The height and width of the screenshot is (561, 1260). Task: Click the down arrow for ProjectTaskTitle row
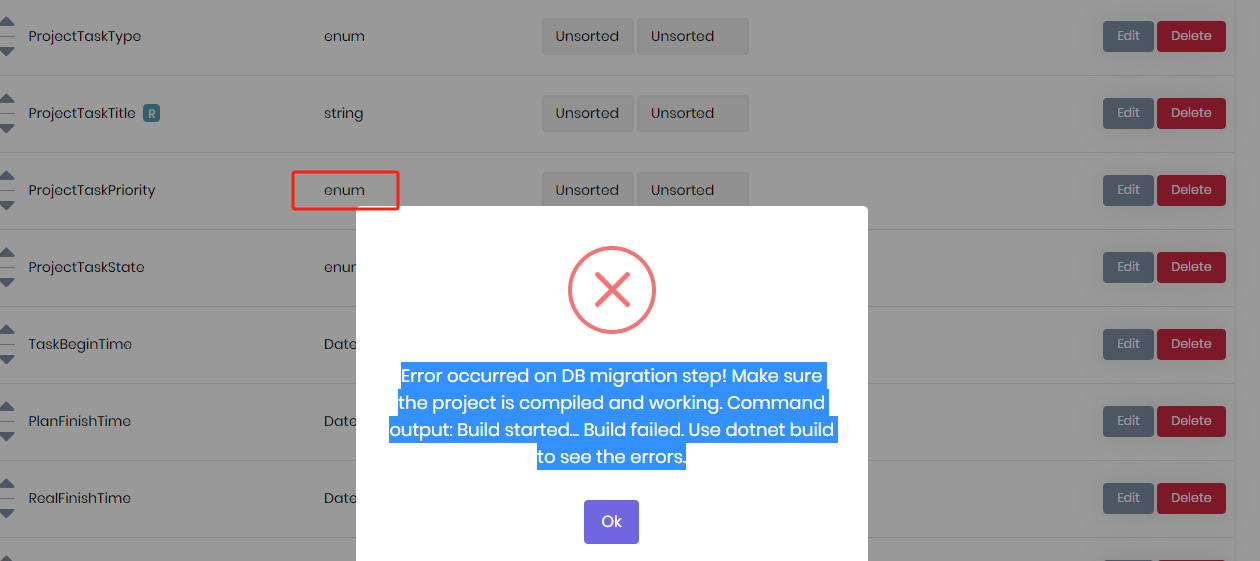[6, 129]
